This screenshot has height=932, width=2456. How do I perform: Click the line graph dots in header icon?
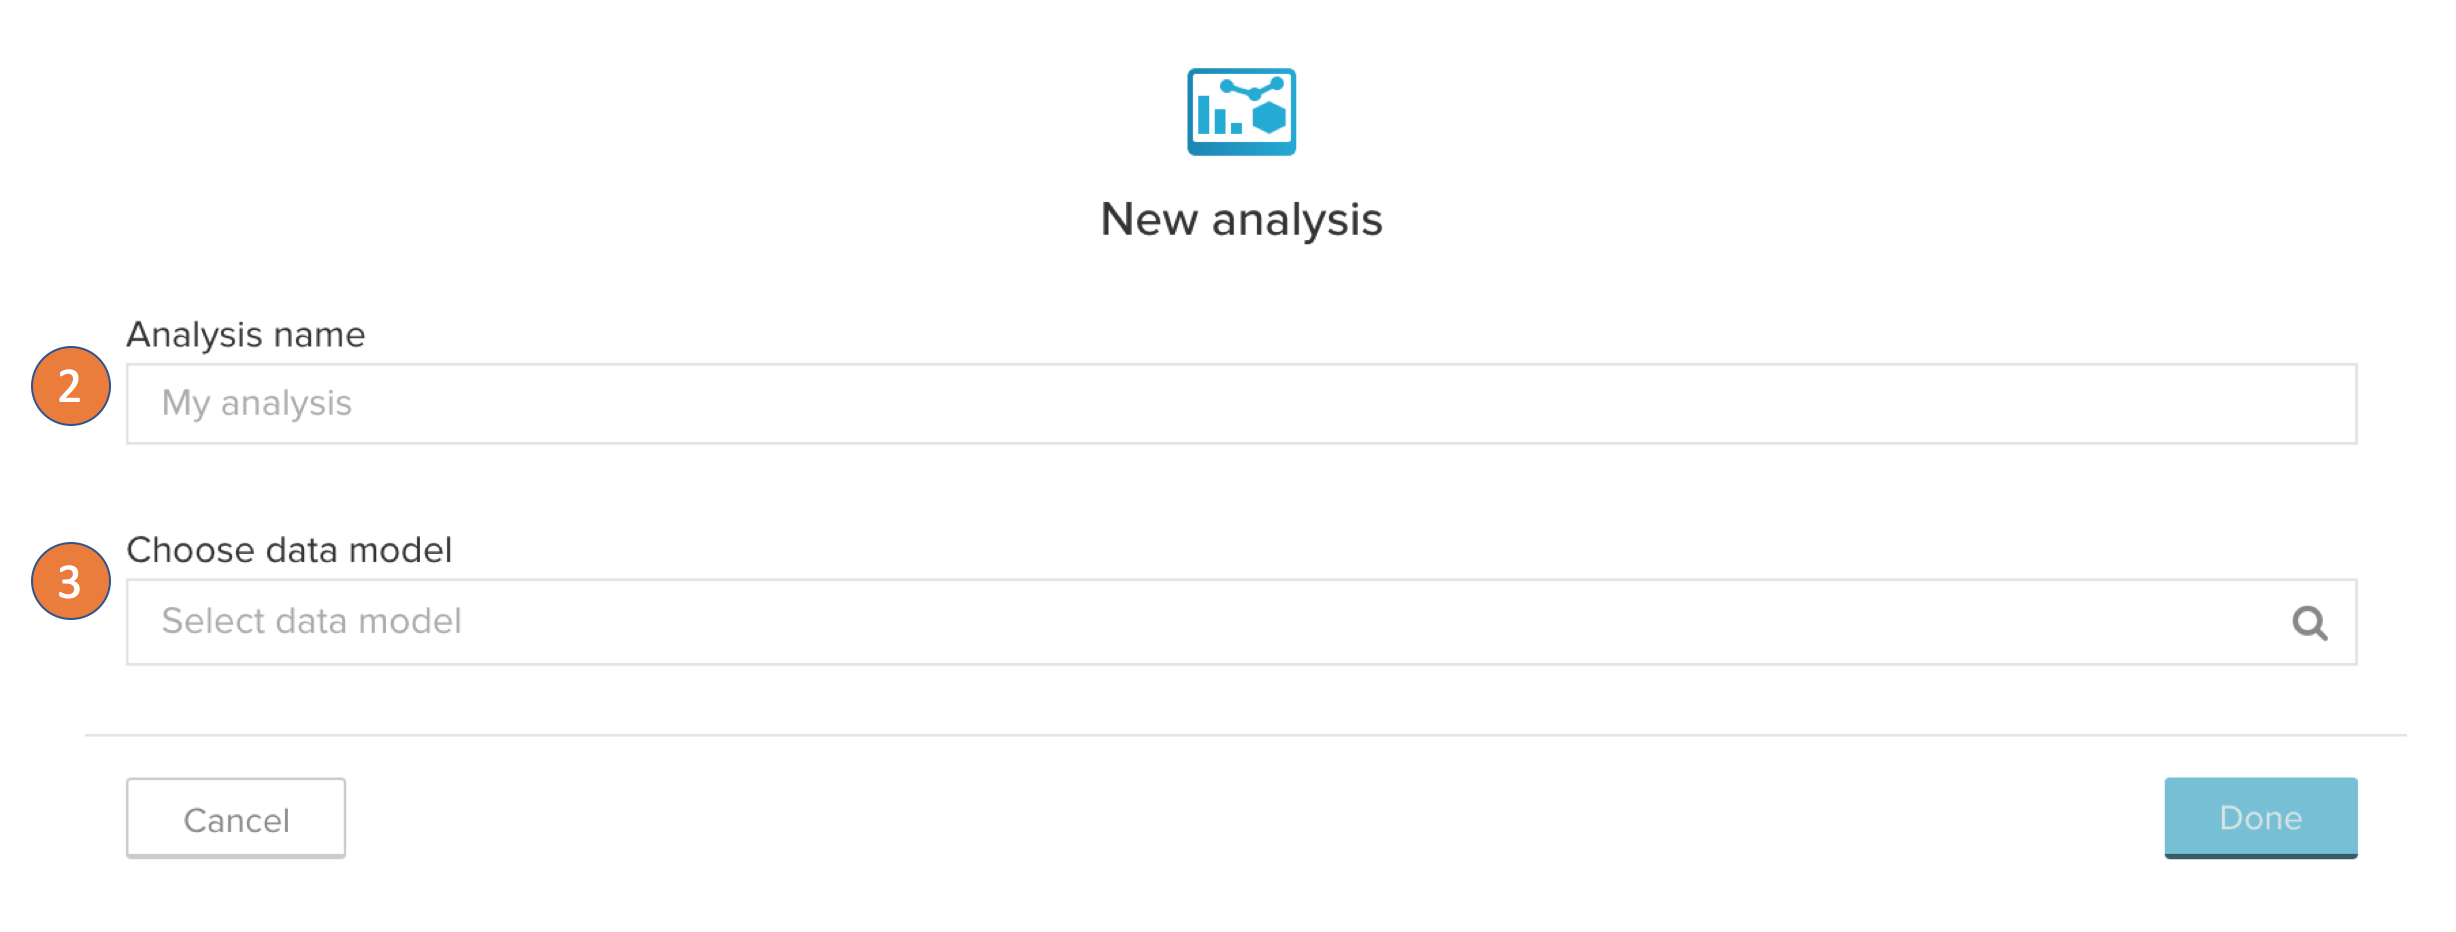click(1252, 90)
